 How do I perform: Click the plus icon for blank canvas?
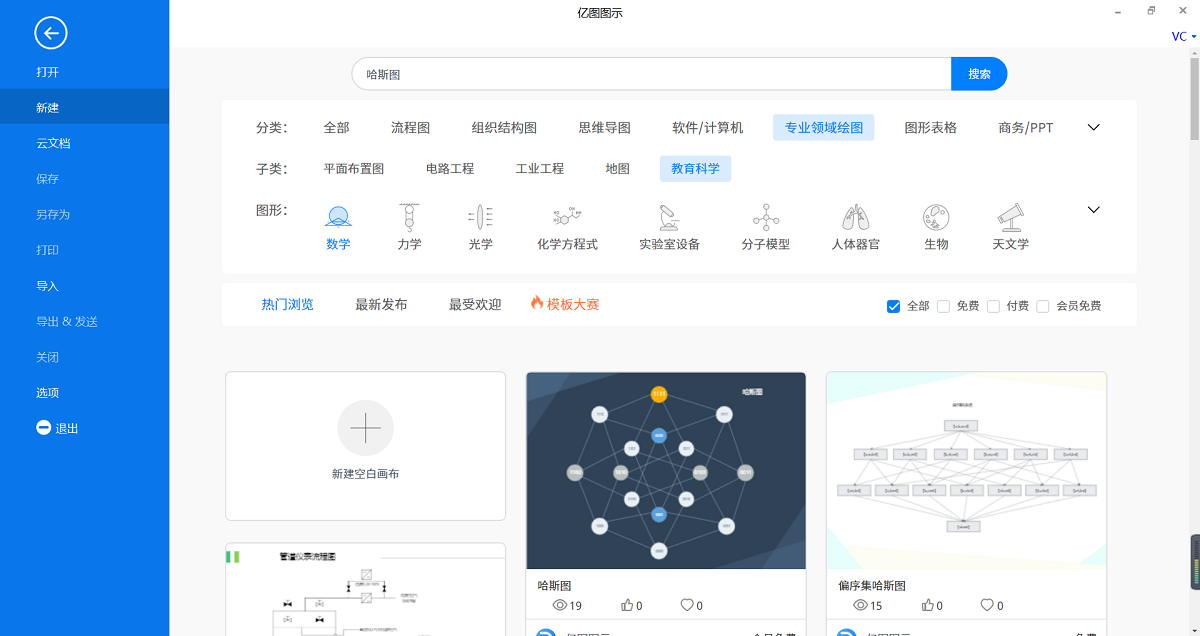tap(365, 428)
